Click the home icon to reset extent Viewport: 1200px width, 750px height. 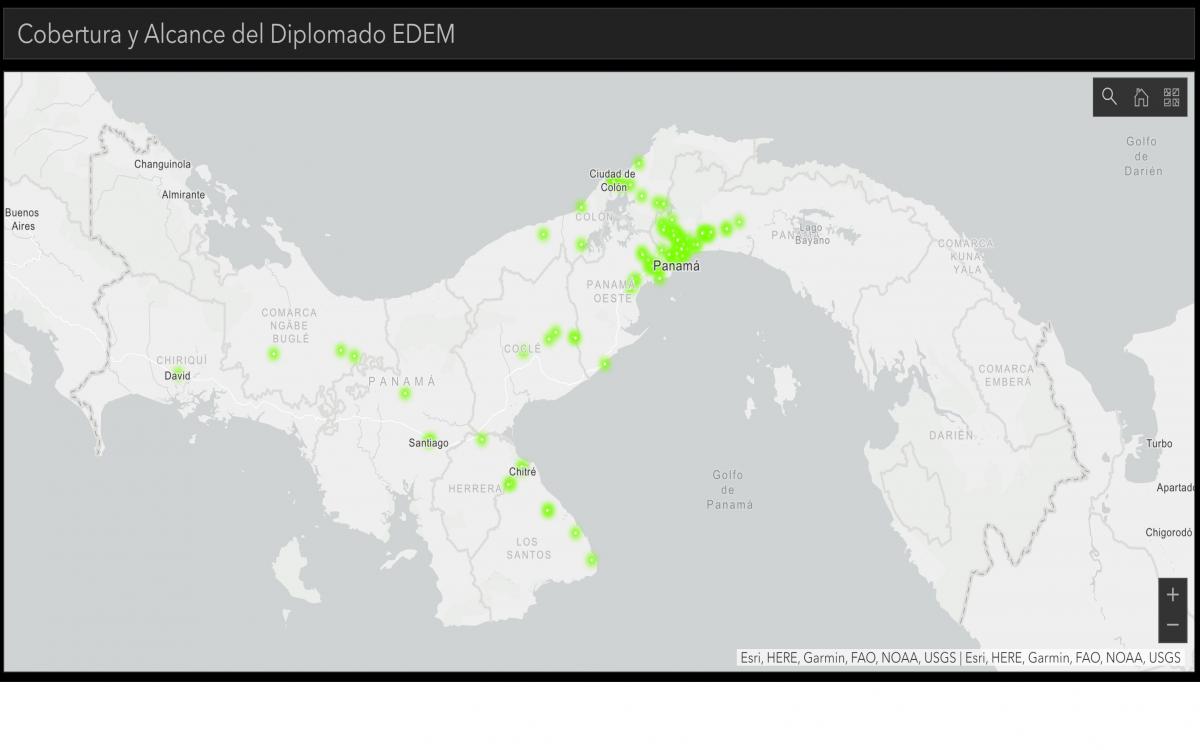click(1141, 97)
